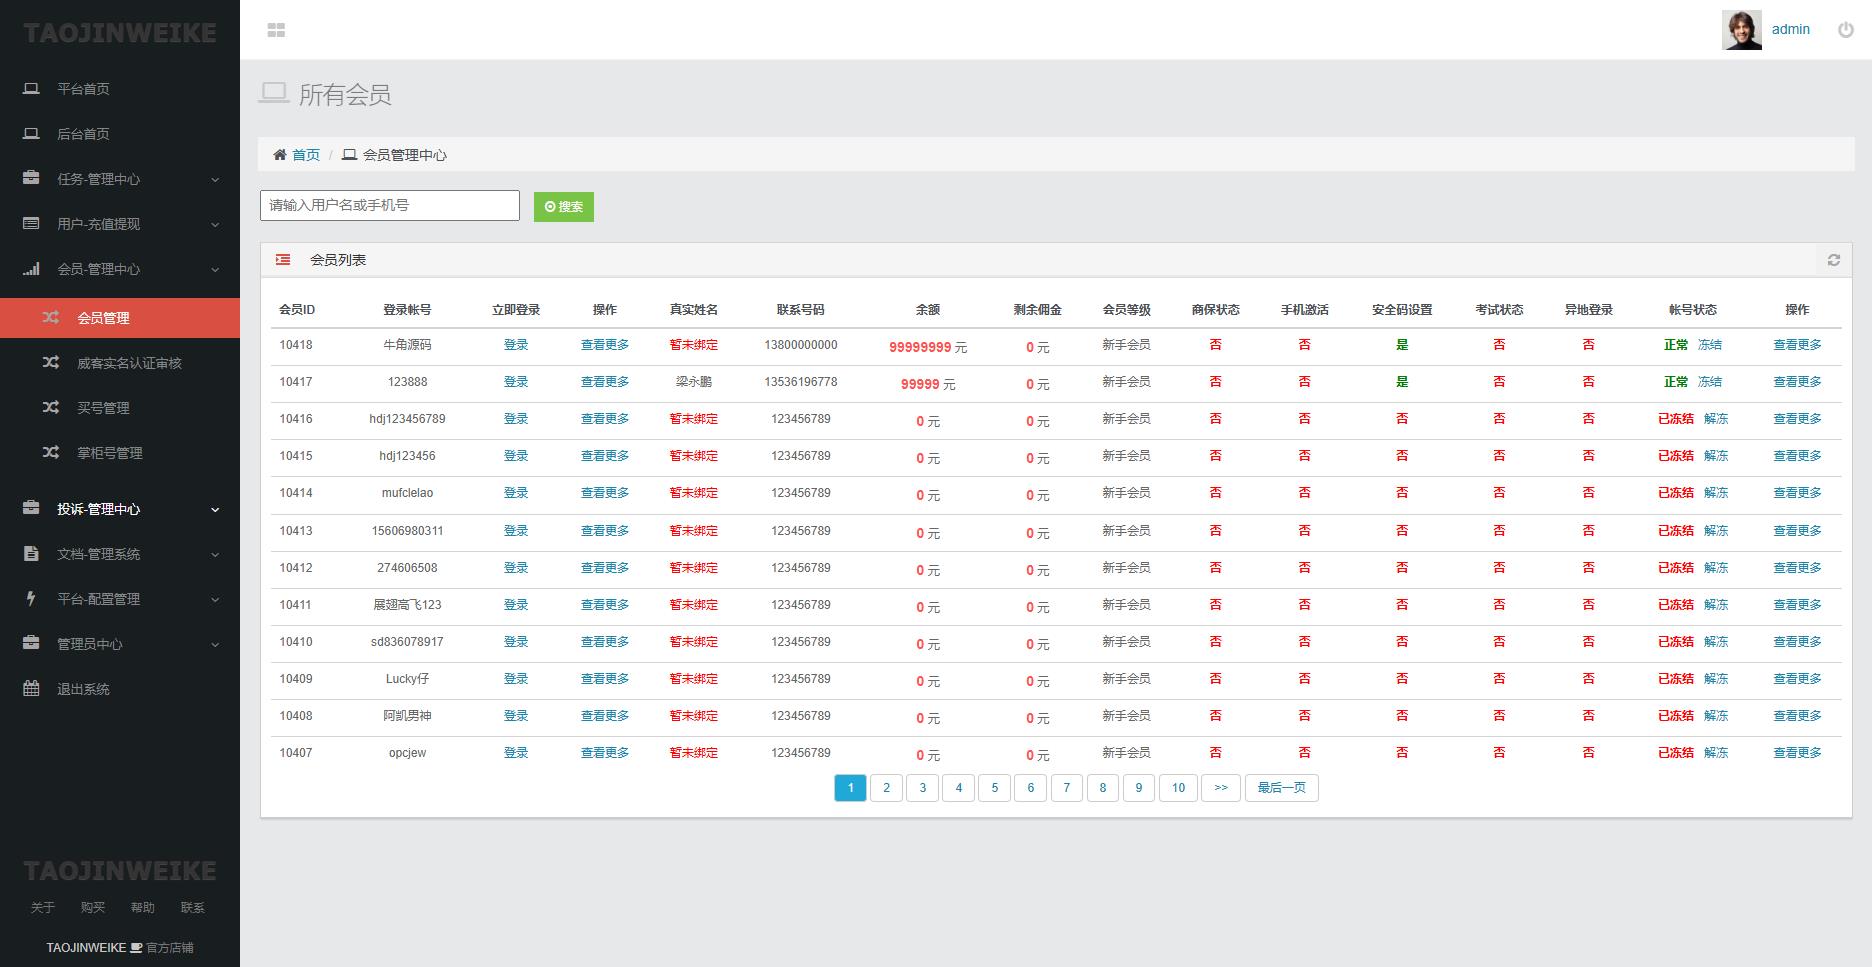Screen dimensions: 1872x967
Task: Click the power logout icon beside admin
Action: tap(1846, 30)
